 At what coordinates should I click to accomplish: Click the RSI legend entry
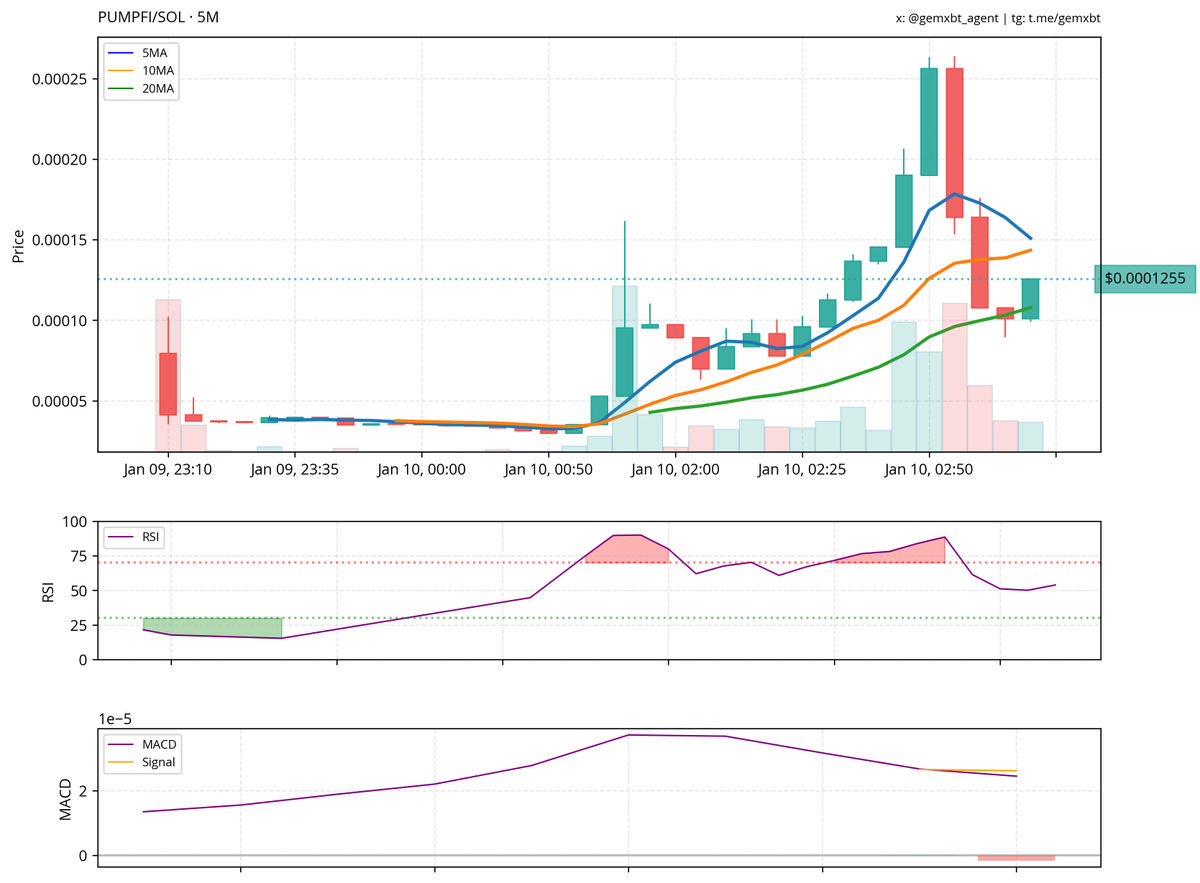point(135,537)
